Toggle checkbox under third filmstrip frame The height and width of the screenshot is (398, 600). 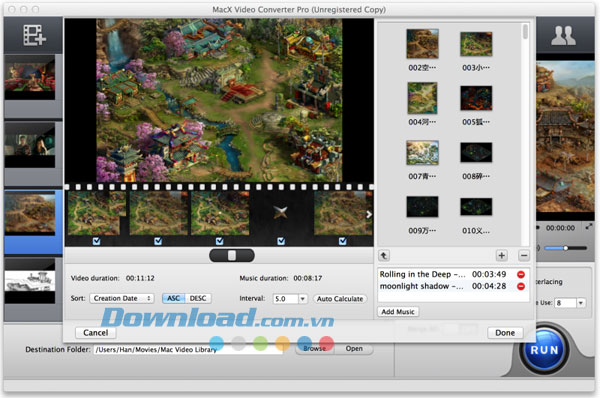tap(219, 241)
